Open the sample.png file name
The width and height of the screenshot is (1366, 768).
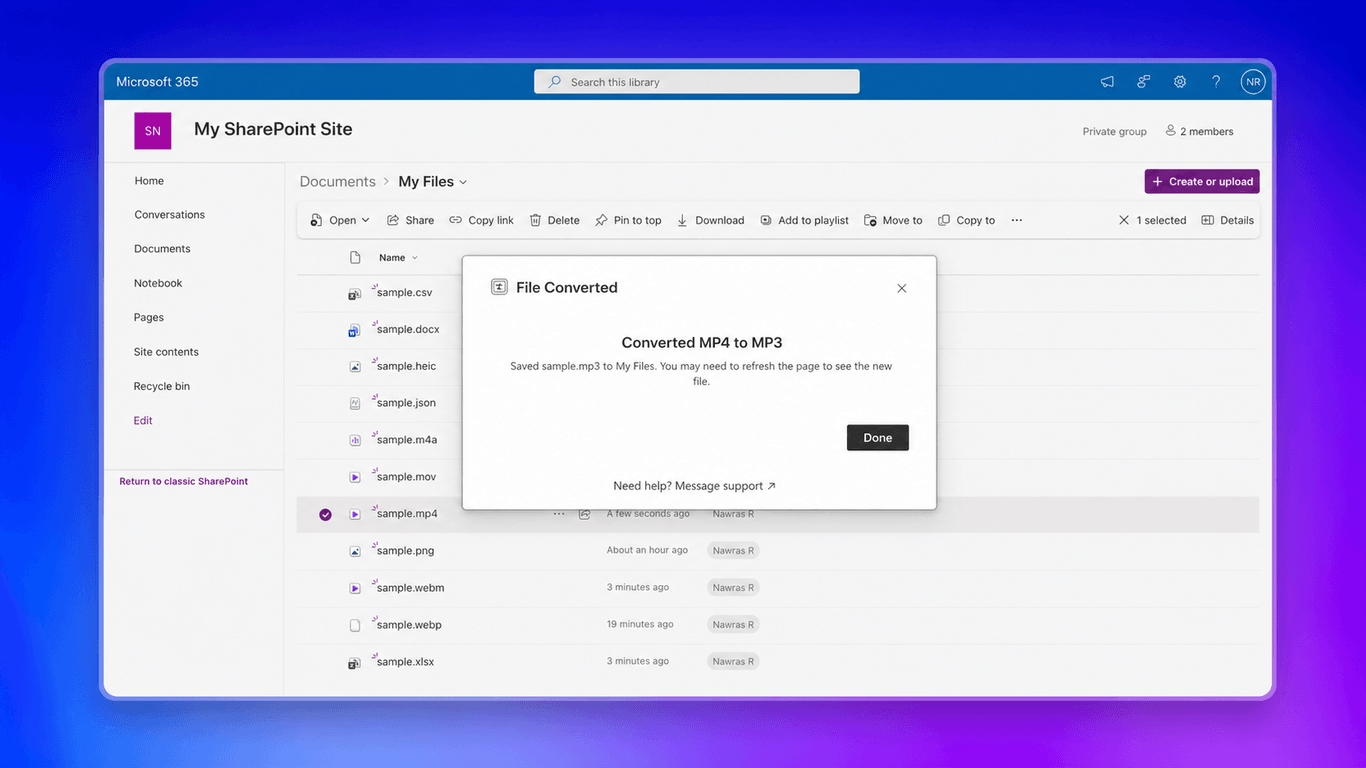pyautogui.click(x=405, y=551)
